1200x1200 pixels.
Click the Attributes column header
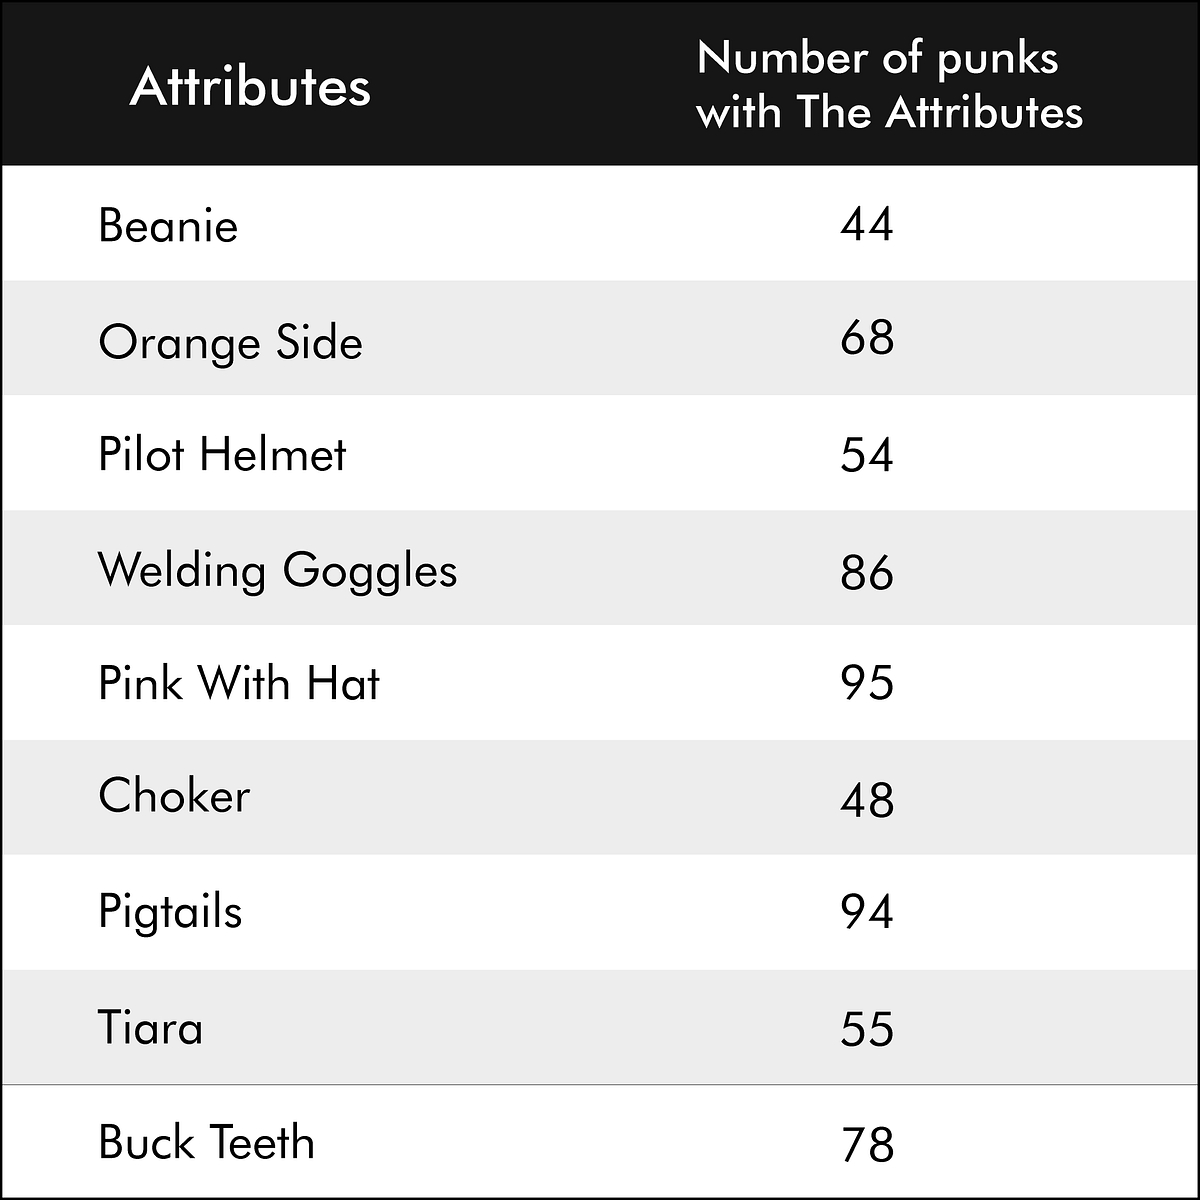(x=250, y=87)
